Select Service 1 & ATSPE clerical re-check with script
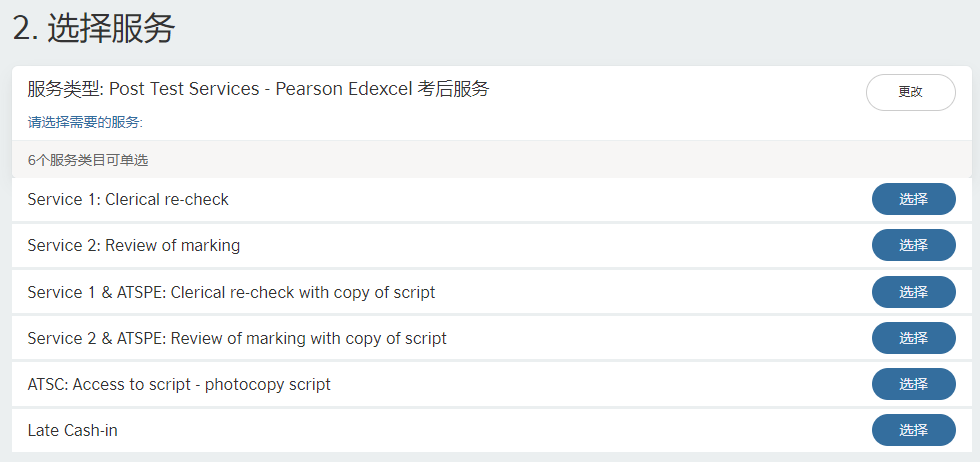This screenshot has height=462, width=980. pyautogui.click(x=914, y=292)
